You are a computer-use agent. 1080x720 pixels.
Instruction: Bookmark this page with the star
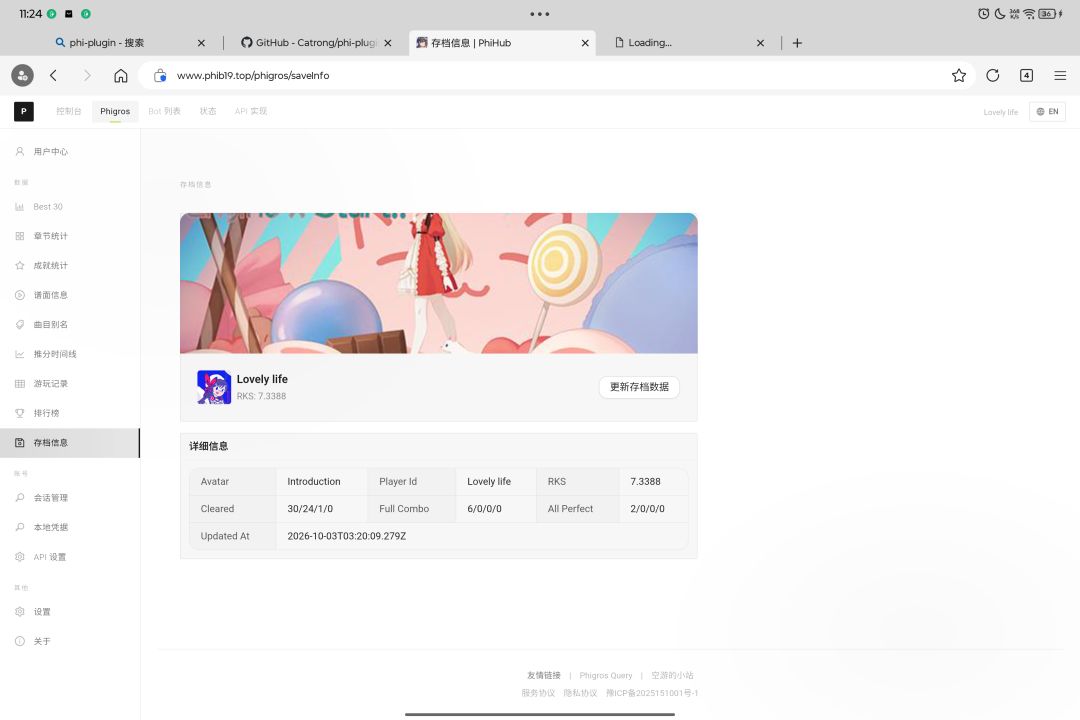click(959, 76)
